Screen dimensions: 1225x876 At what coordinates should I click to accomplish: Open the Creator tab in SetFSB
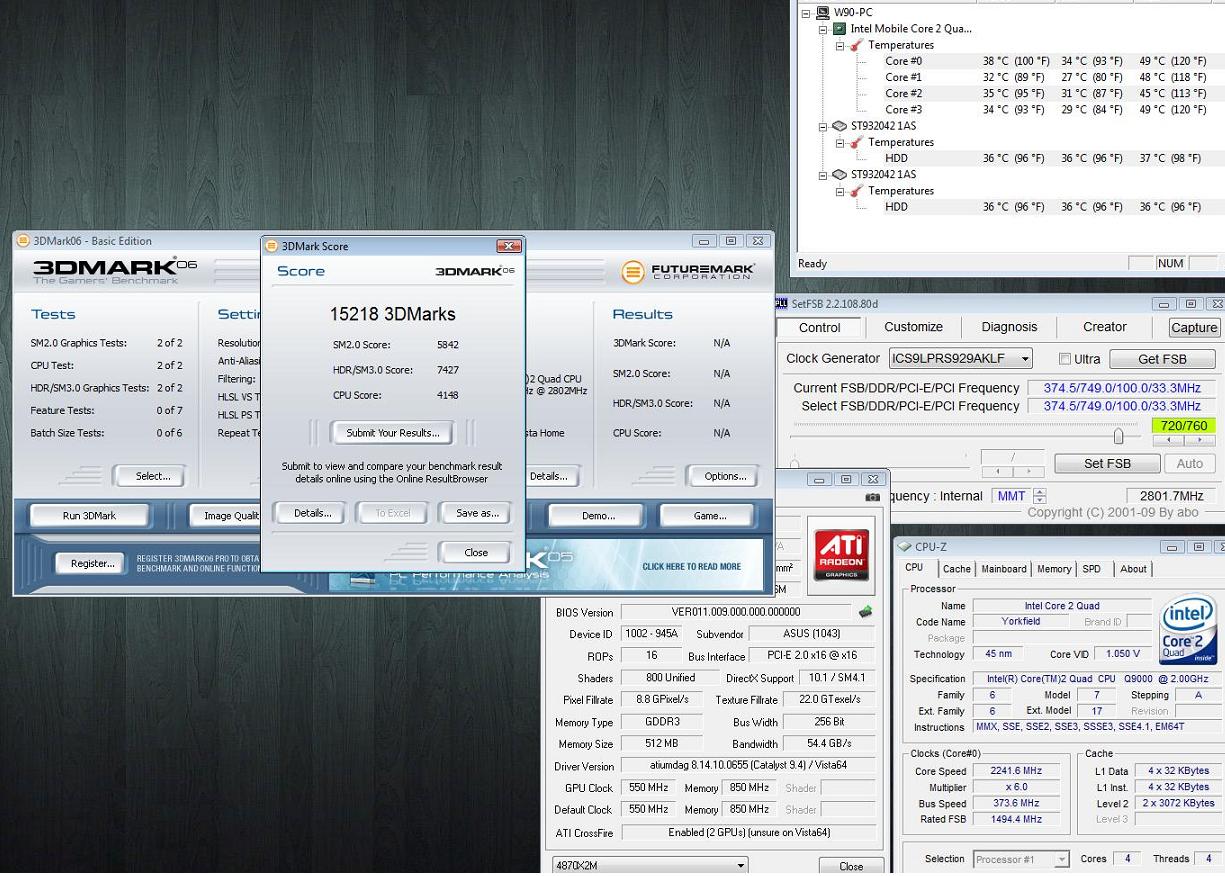click(1105, 327)
